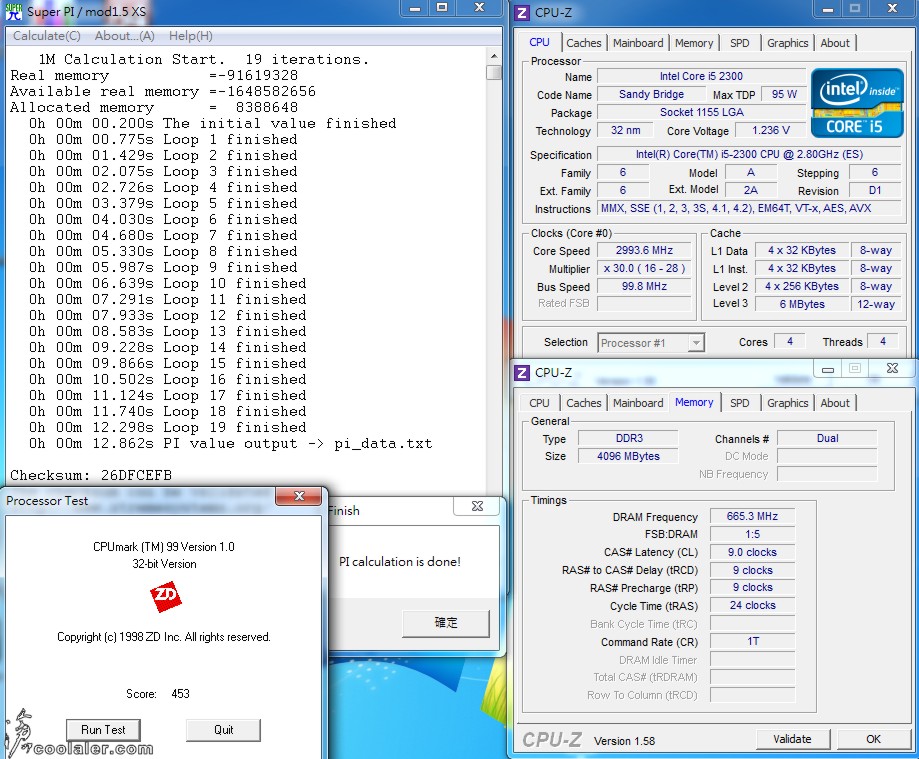The width and height of the screenshot is (919, 759).
Task: Click the Level 3 cache value '6 MBytes'
Action: pos(802,304)
